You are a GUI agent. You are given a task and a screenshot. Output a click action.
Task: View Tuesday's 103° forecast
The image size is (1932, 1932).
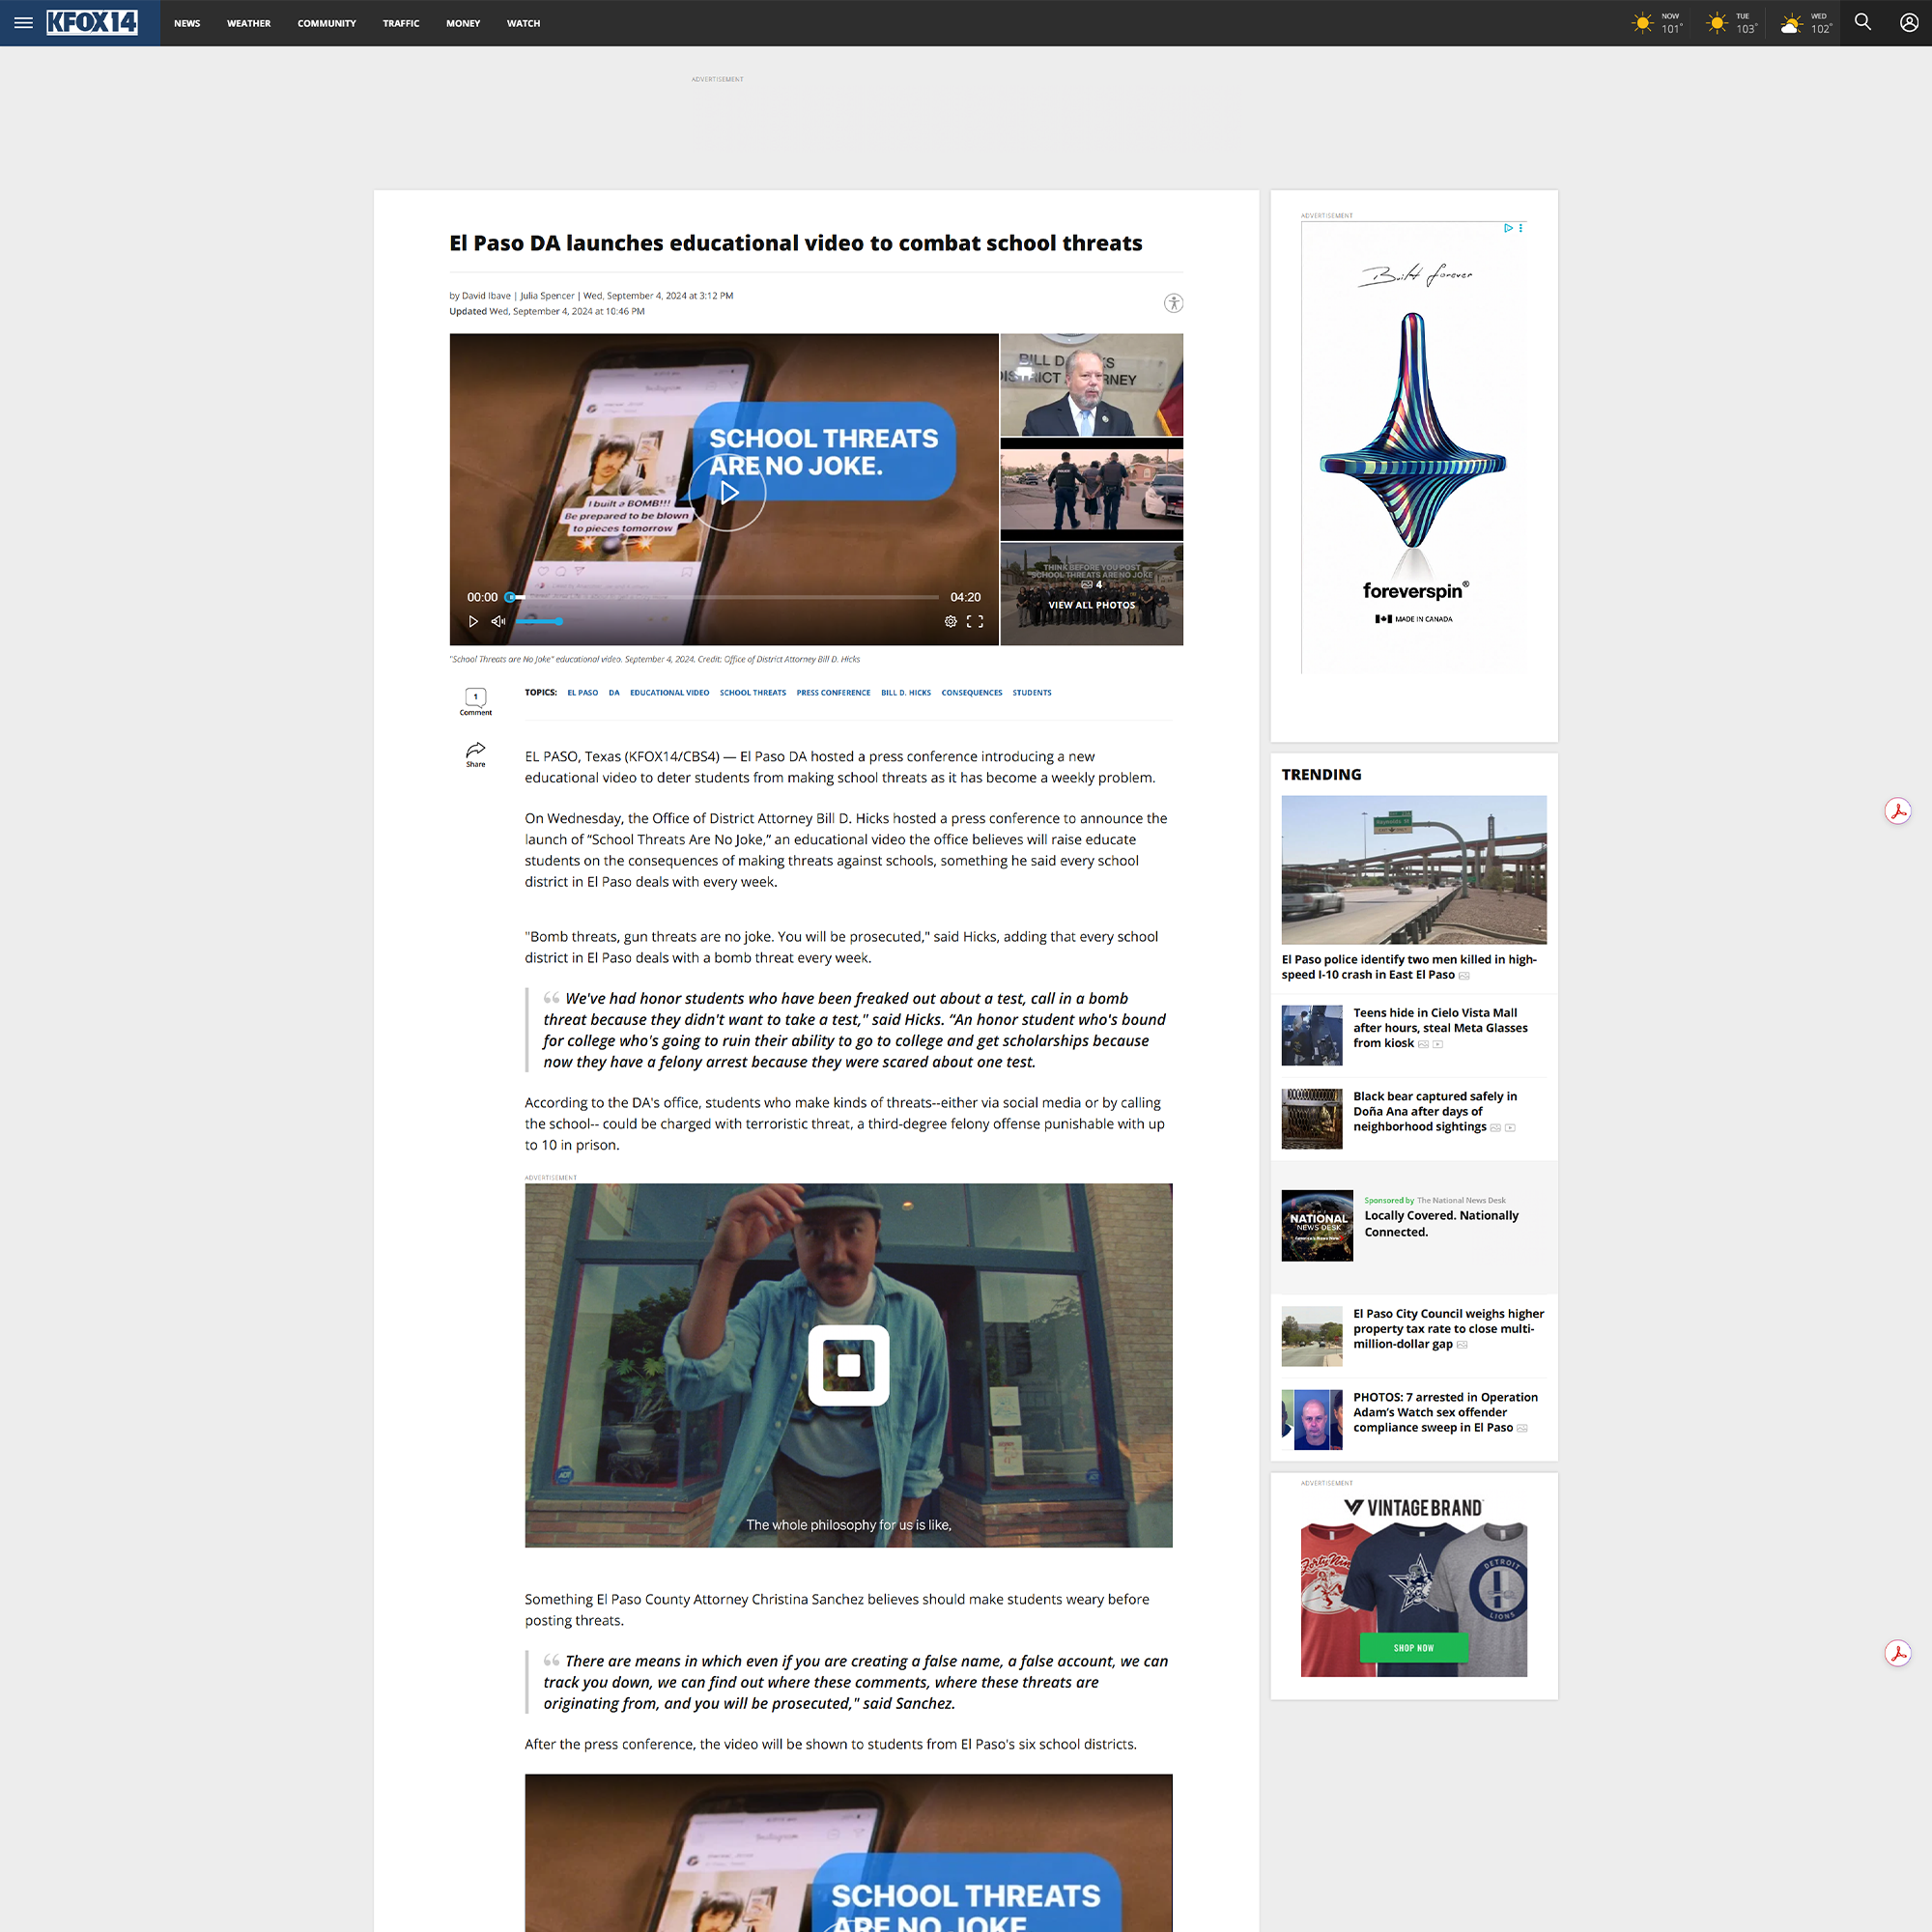point(1732,23)
